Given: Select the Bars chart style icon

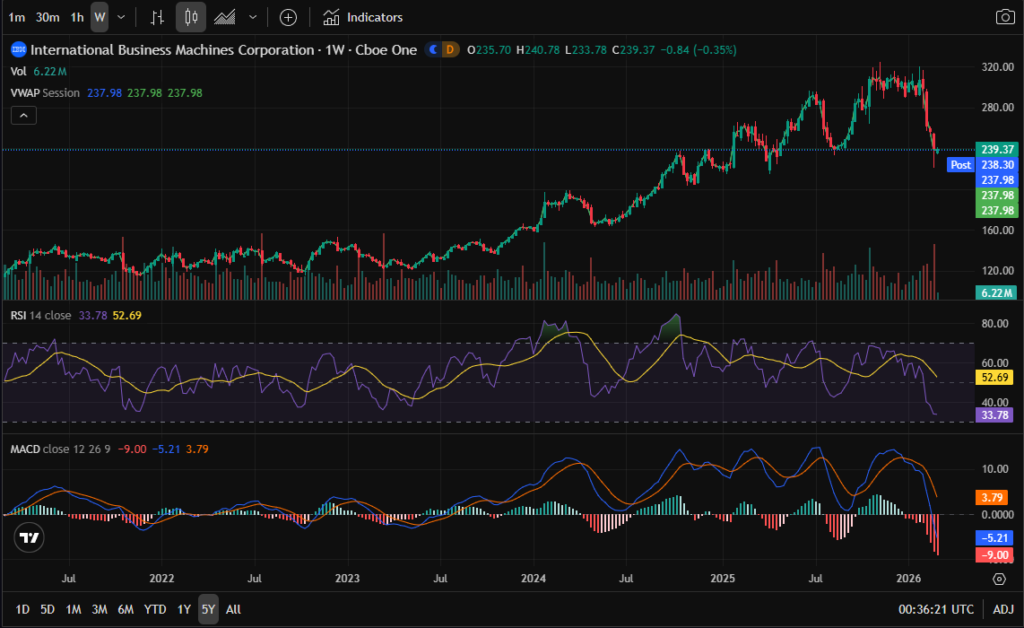Looking at the screenshot, I should point(157,17).
